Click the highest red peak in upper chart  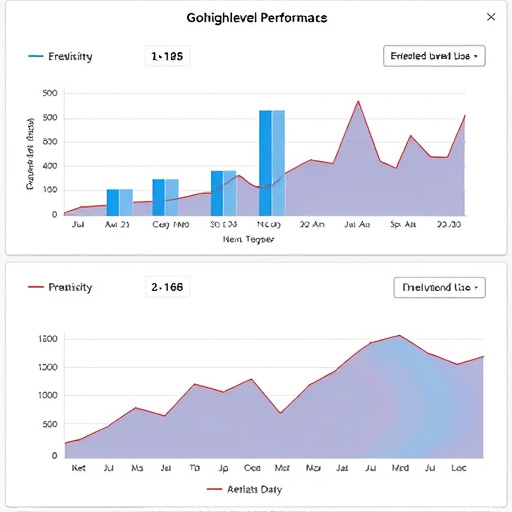[358, 101]
